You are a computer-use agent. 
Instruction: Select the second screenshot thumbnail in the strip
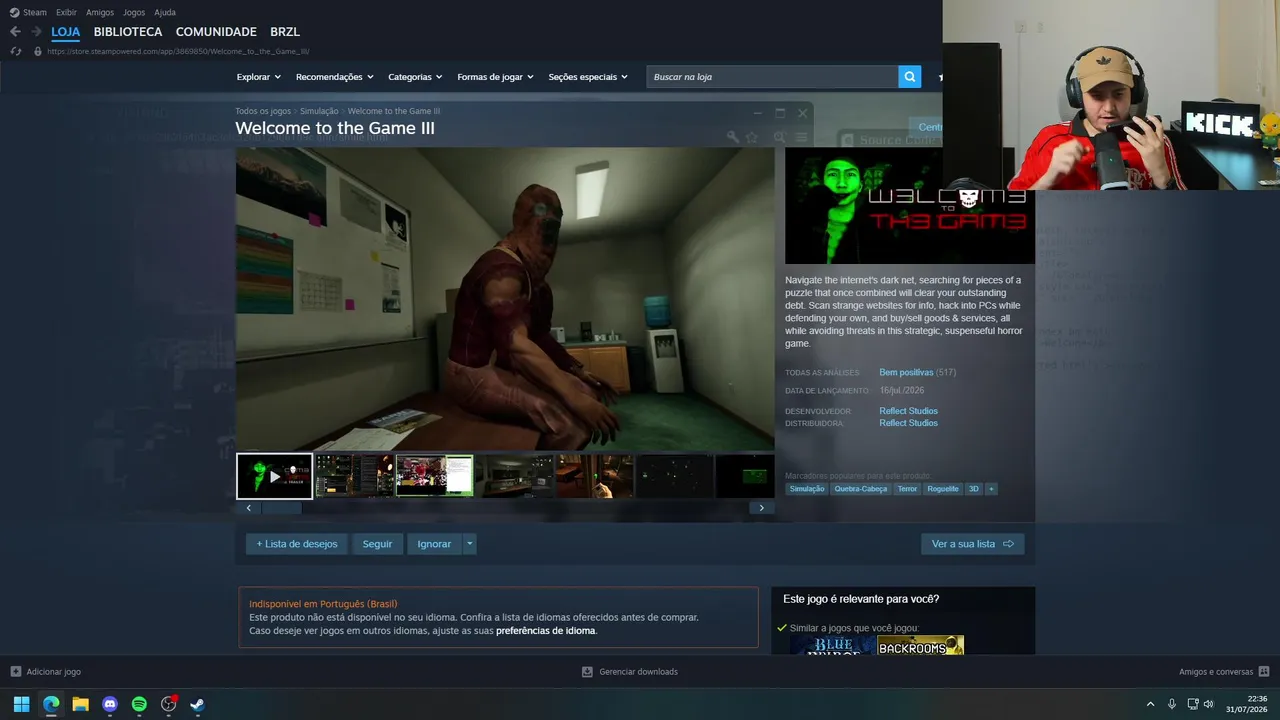[x=354, y=476]
